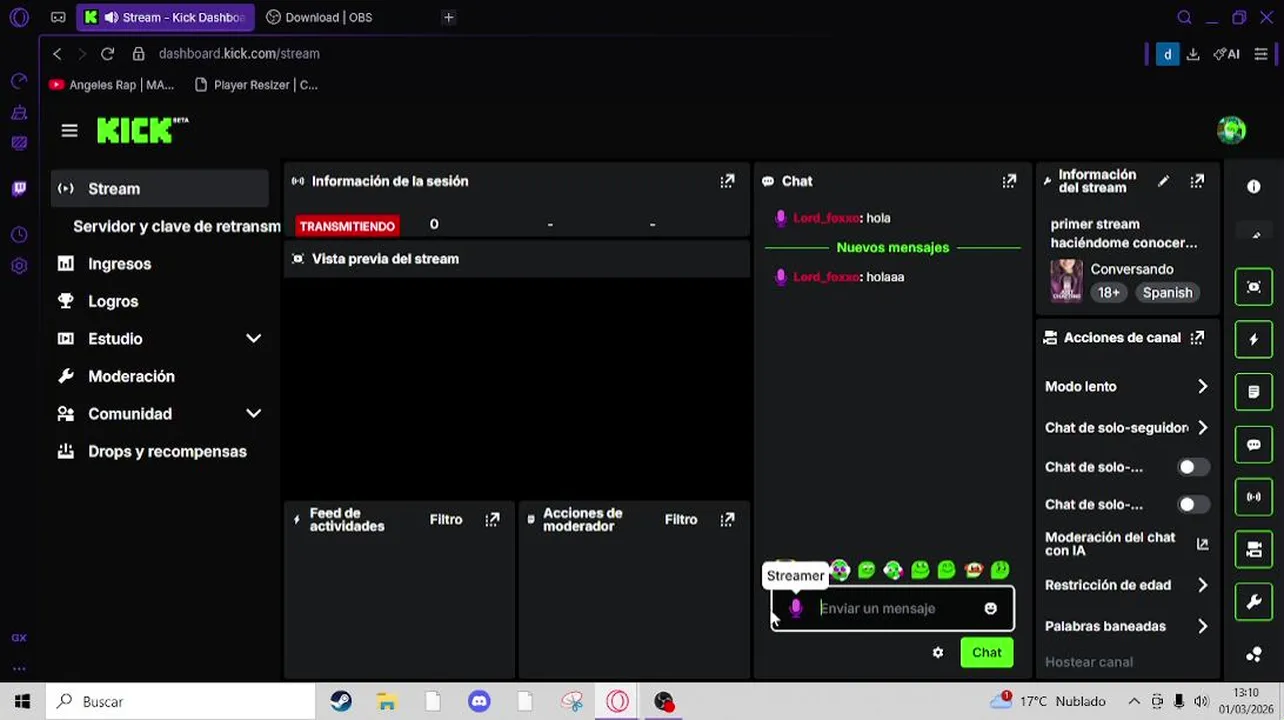Open Filtro in Acciones de moderador
Viewport: 1284px width, 720px height.
tap(681, 520)
